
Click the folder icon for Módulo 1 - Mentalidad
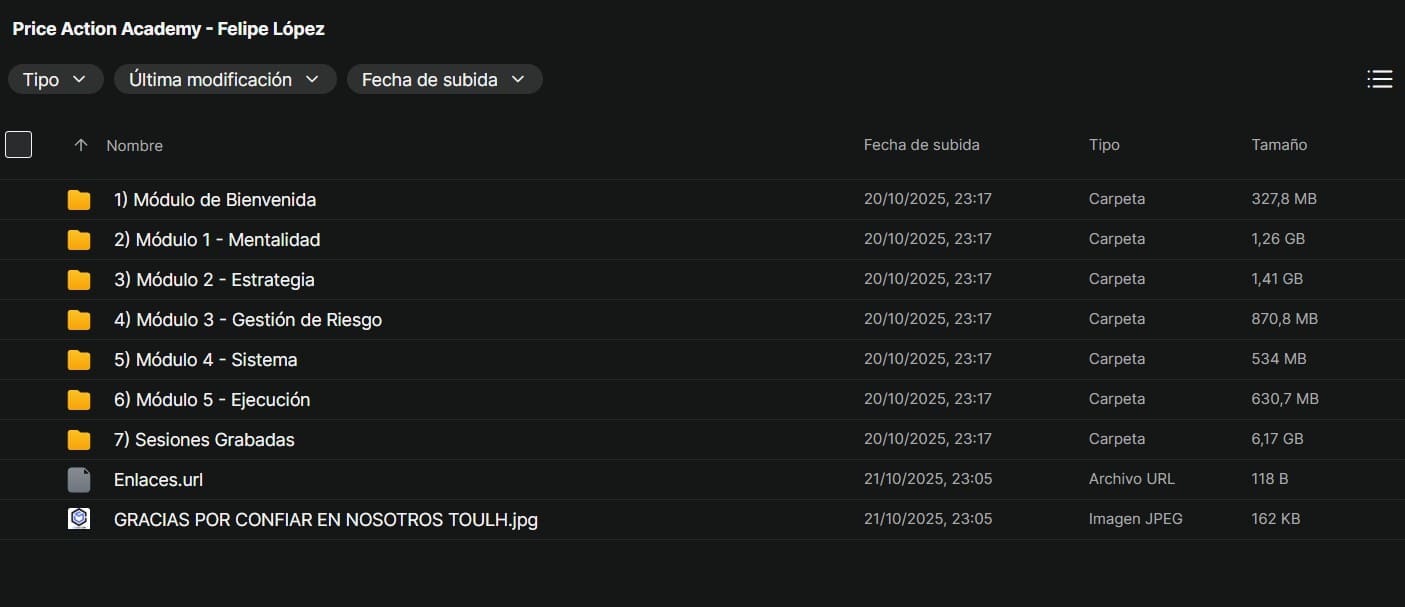click(79, 240)
